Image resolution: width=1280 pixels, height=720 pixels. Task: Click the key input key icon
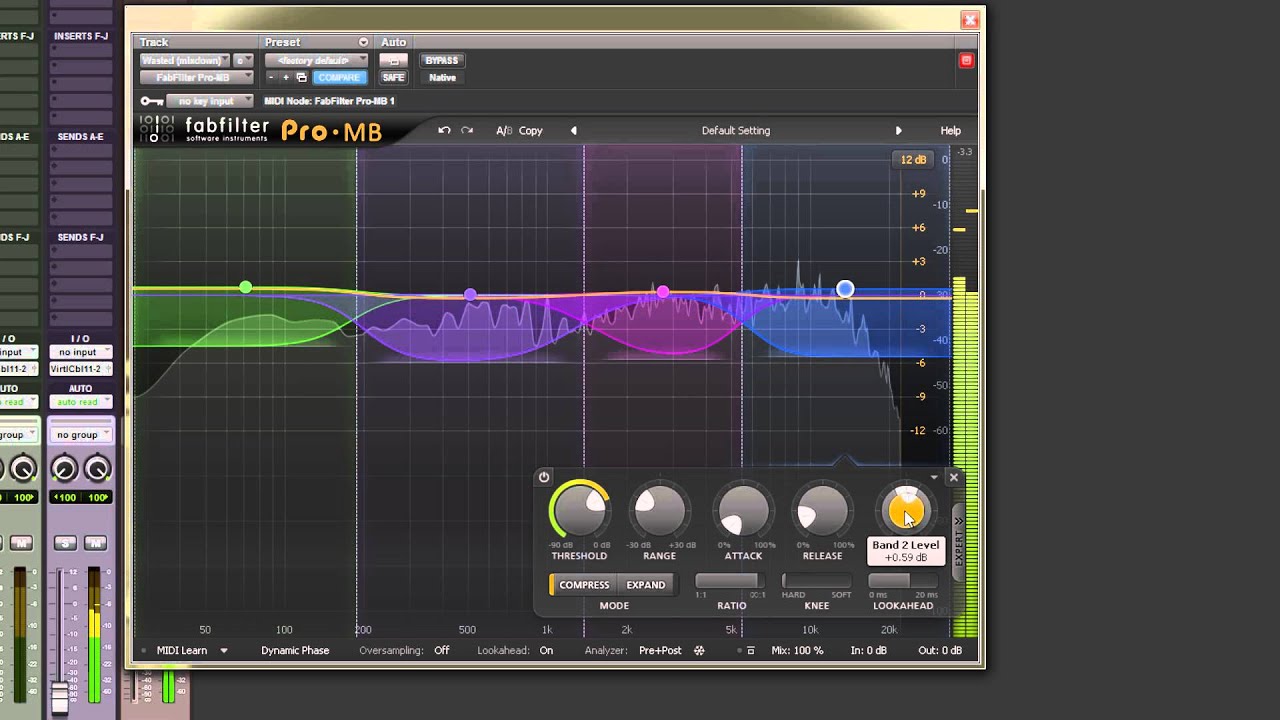click(x=152, y=101)
